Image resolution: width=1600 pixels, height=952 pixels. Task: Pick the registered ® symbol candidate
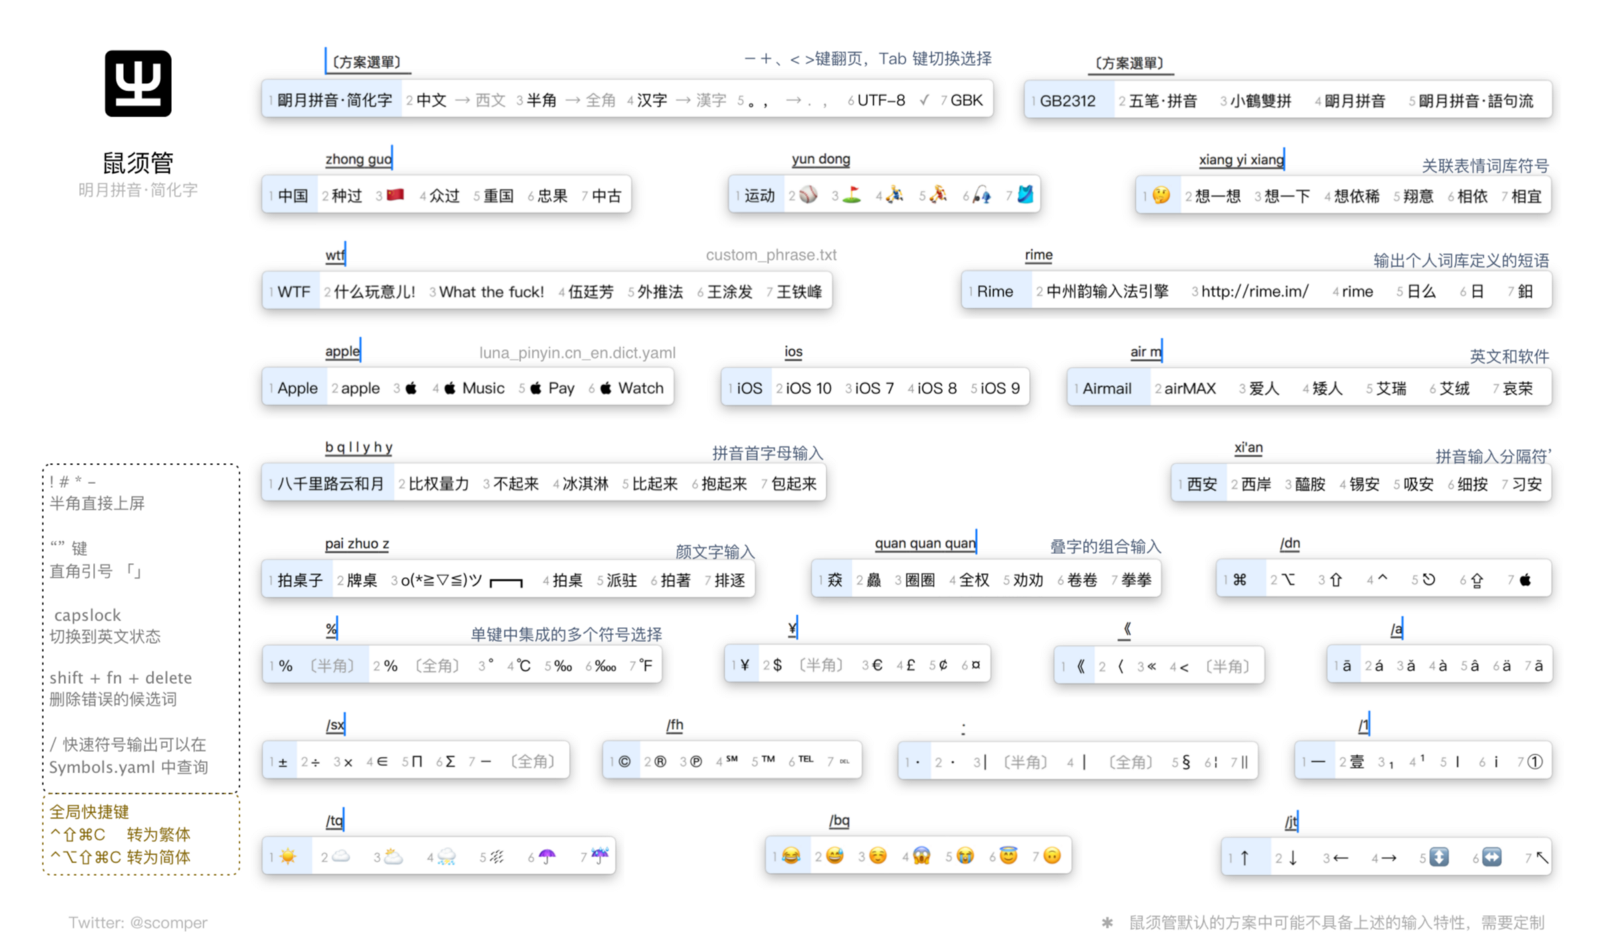tap(660, 762)
